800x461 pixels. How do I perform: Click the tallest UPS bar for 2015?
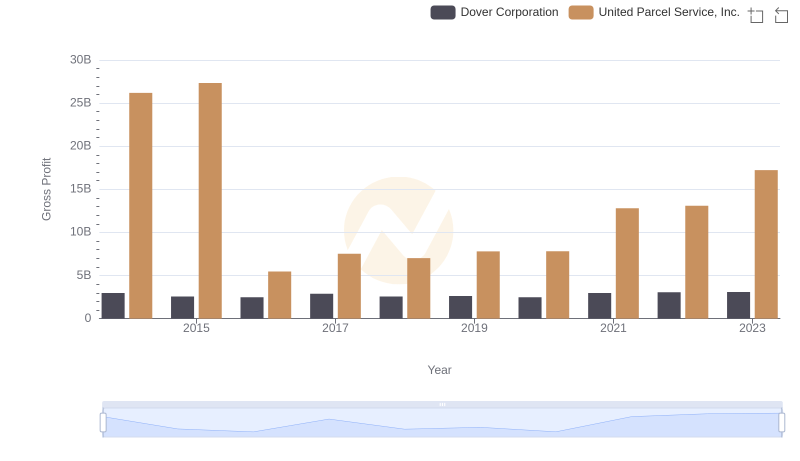210,200
